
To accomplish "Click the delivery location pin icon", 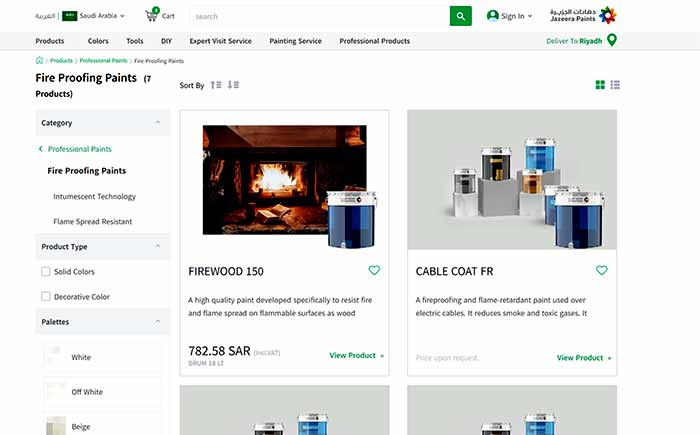I will pyautogui.click(x=612, y=40).
